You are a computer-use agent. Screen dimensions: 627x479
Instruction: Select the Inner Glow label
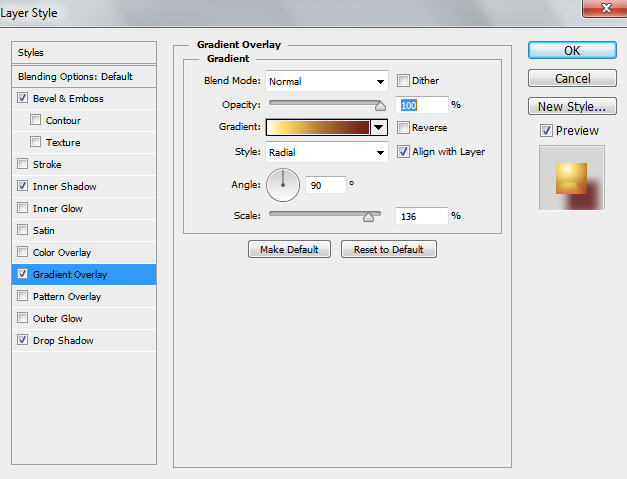[x=58, y=208]
